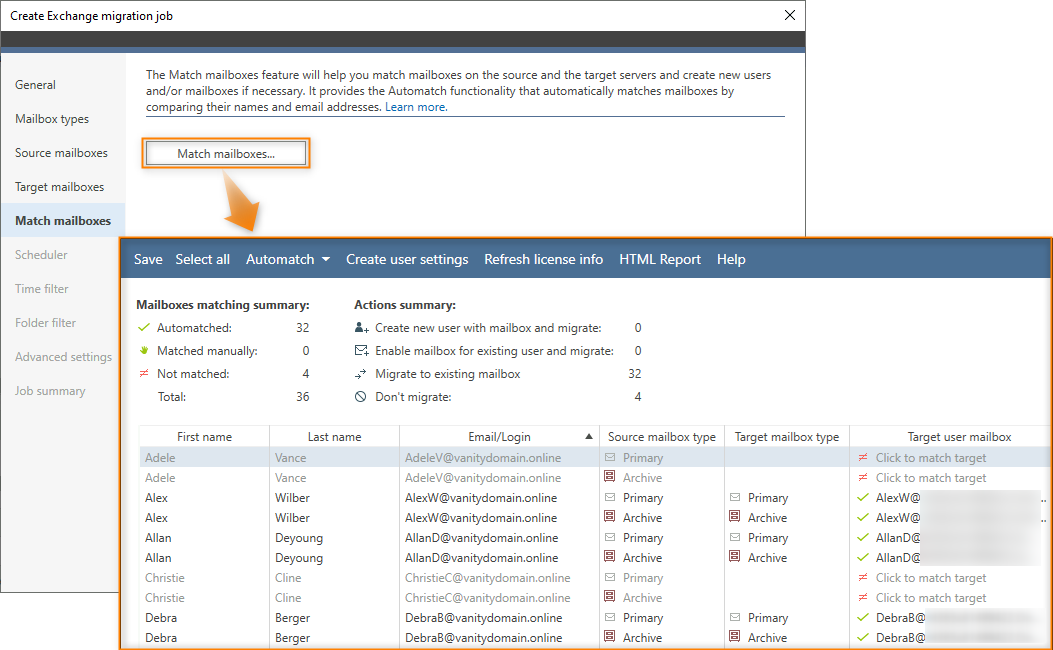Click source Primary envelope icon for Alex Wilber
Viewport: 1053px width, 650px height.
[610, 498]
